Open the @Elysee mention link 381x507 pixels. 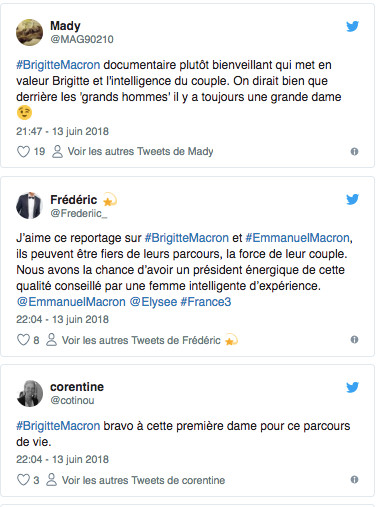(153, 302)
